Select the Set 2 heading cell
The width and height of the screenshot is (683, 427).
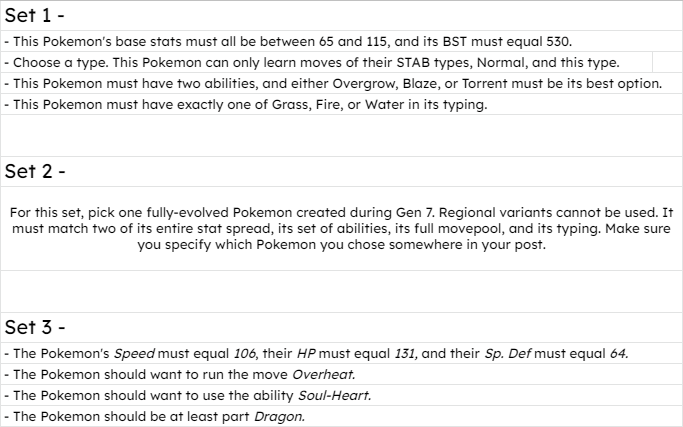(x=341, y=171)
